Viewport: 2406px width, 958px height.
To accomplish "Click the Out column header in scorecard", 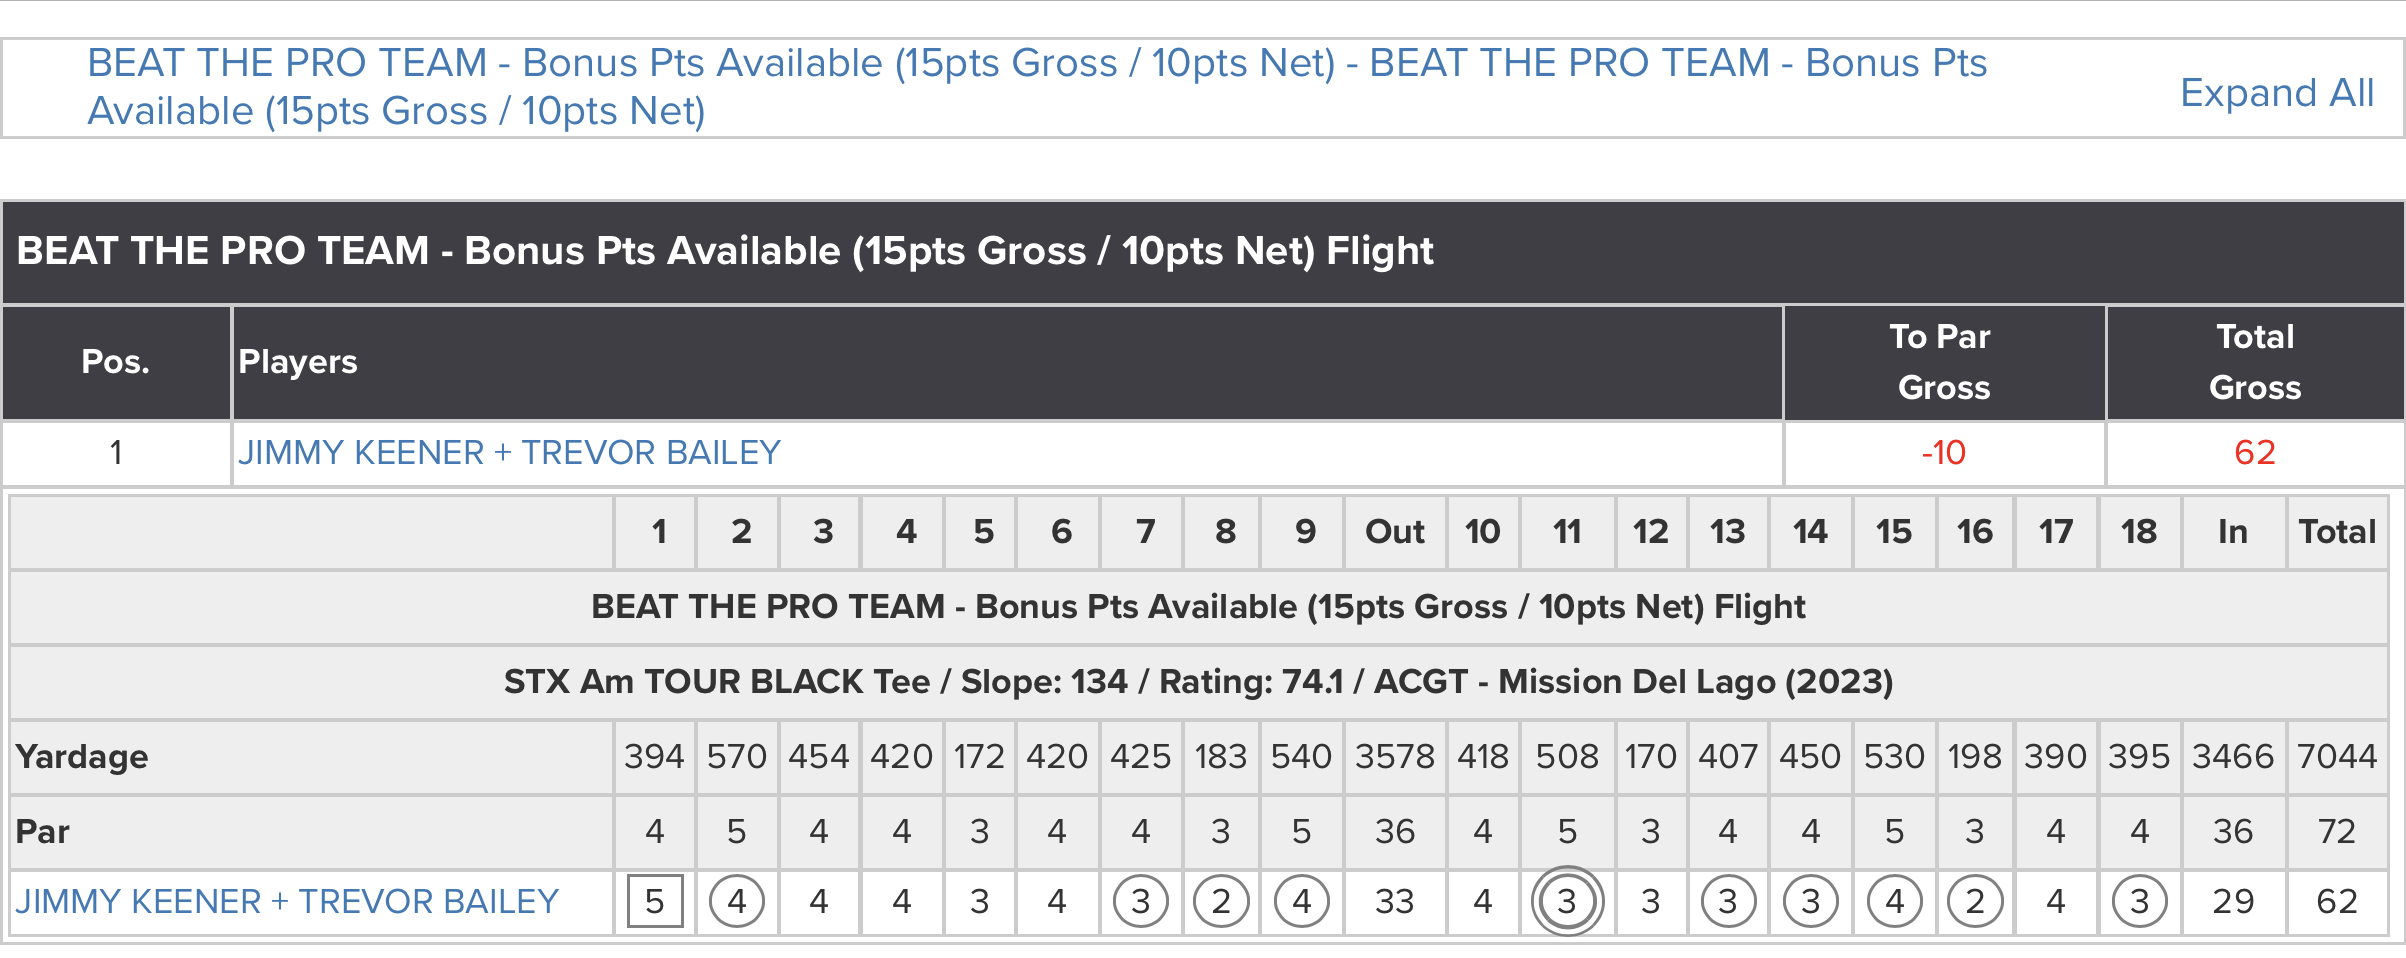I will (x=1395, y=532).
